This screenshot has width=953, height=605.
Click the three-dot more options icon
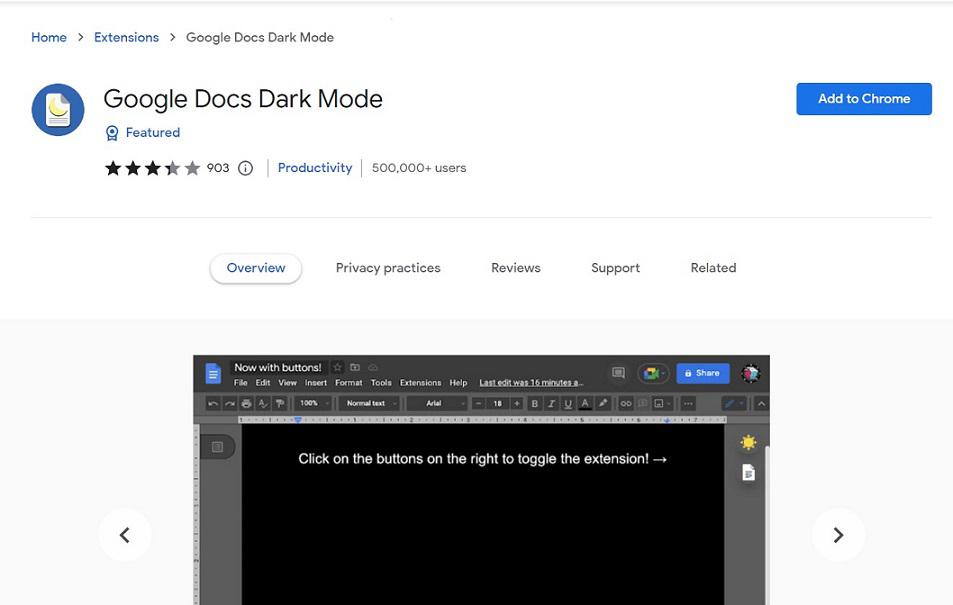pyautogui.click(x=688, y=403)
